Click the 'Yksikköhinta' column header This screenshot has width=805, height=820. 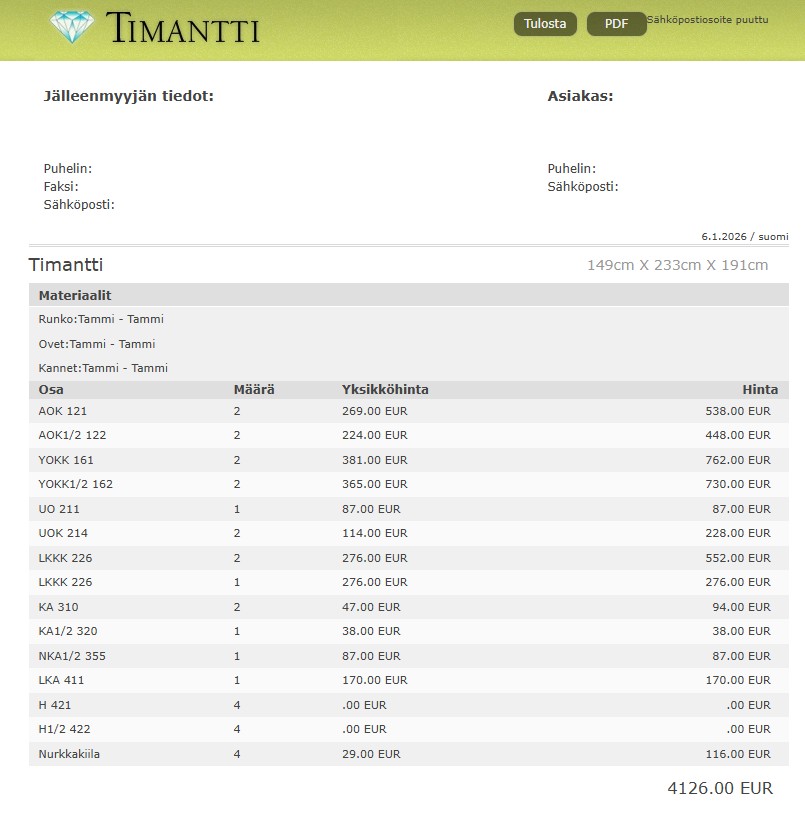tap(385, 390)
